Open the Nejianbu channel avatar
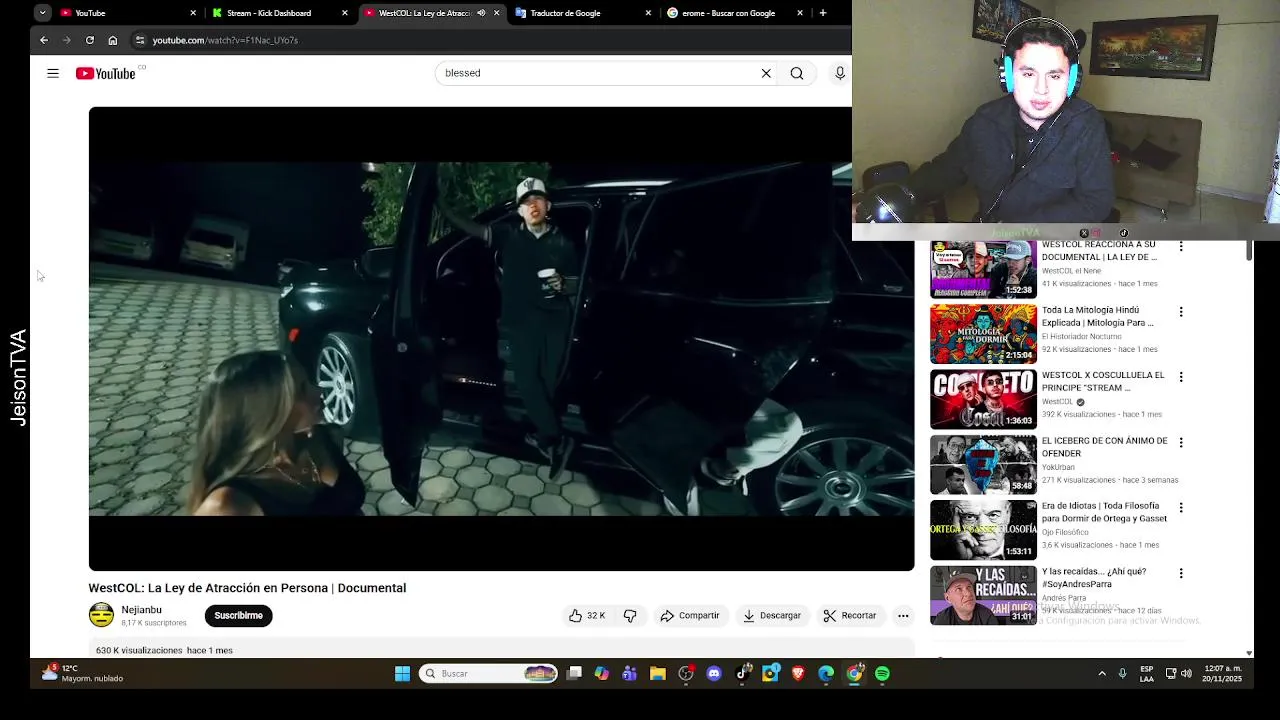 click(x=101, y=615)
